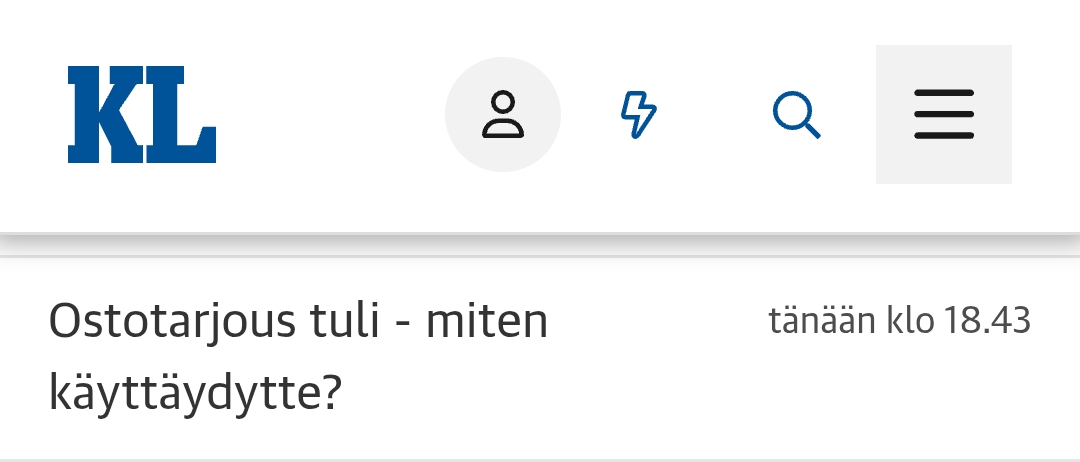Viewport: 1080px width, 462px height.
Task: Click the KL logo
Action: pyautogui.click(x=142, y=114)
